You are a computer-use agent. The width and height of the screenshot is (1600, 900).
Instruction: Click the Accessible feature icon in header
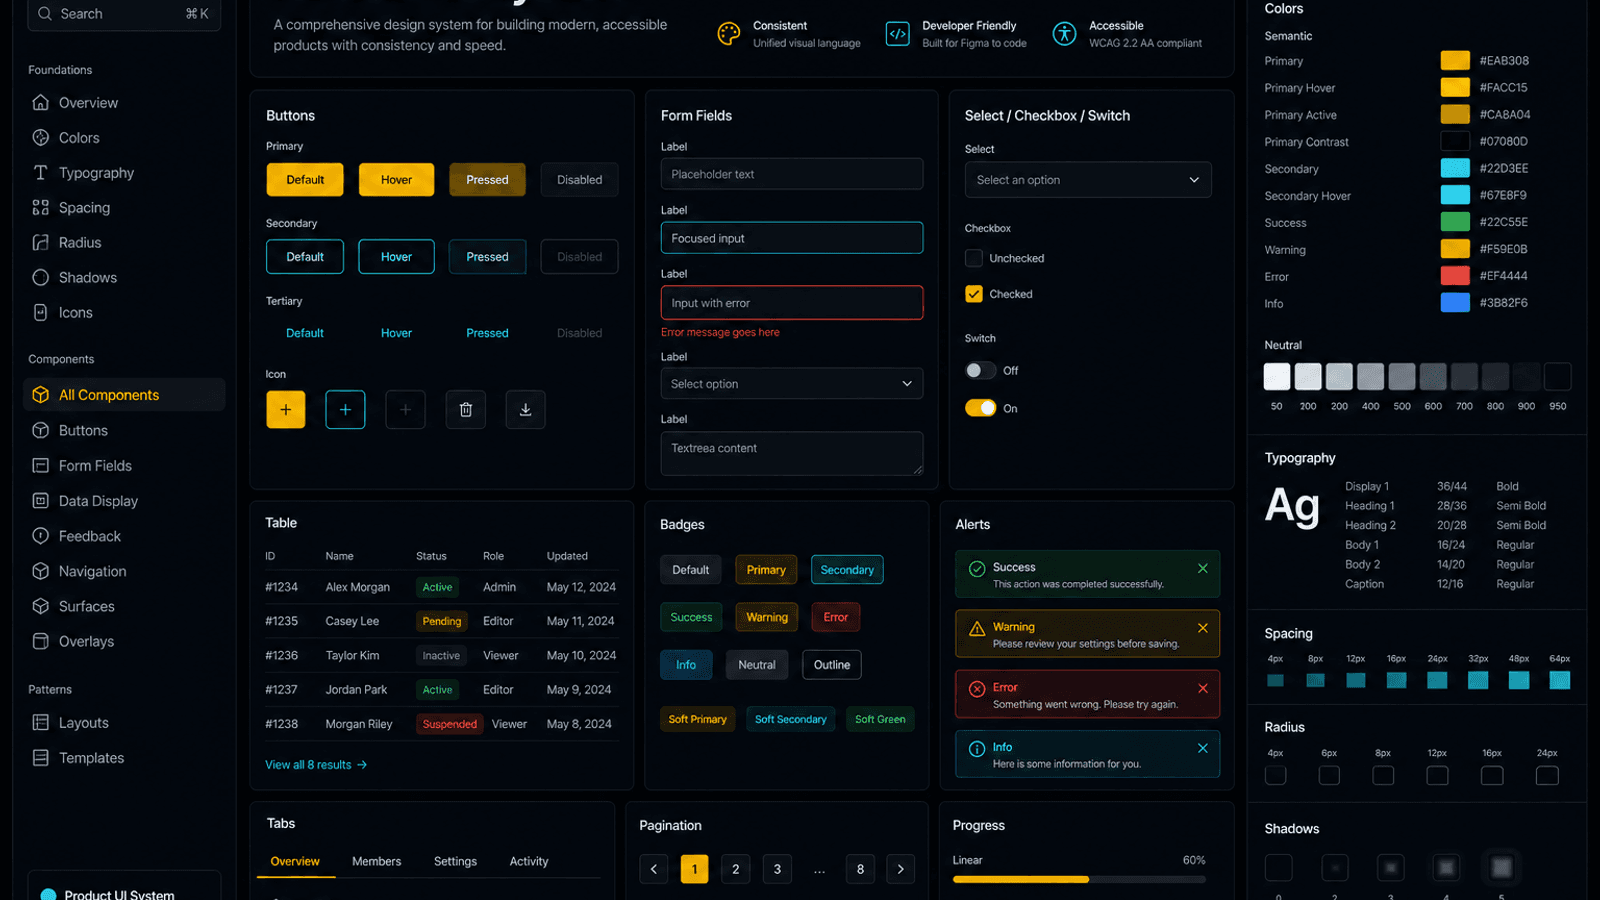pyautogui.click(x=1064, y=34)
